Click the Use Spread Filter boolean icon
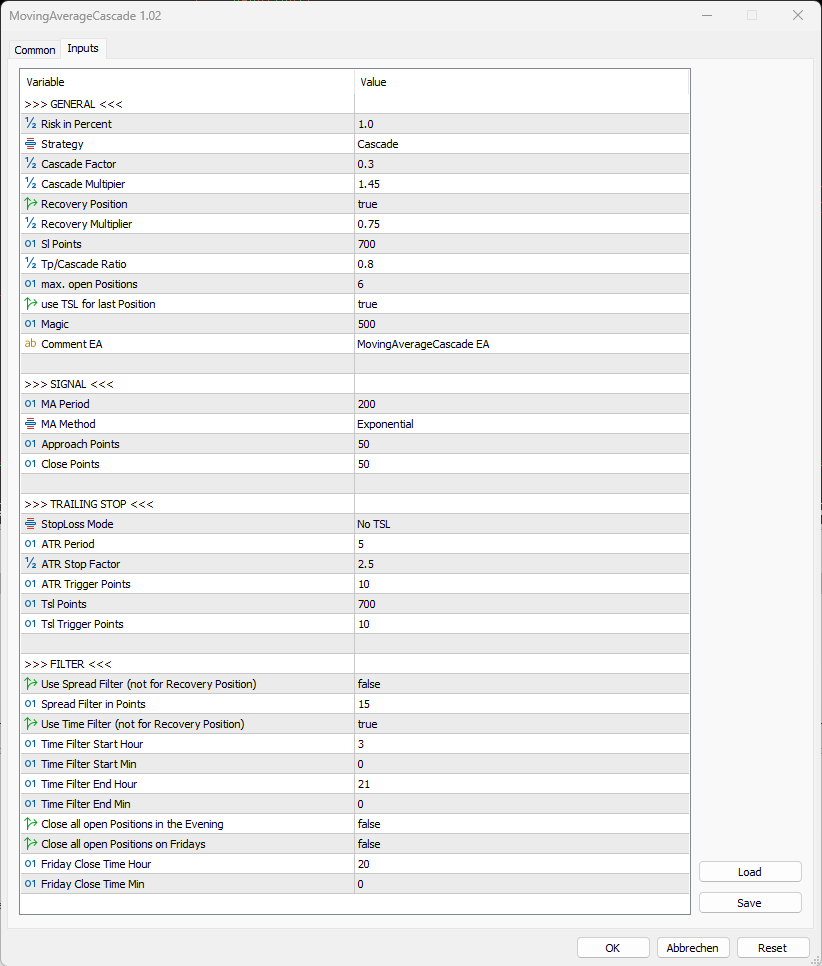 (x=31, y=684)
